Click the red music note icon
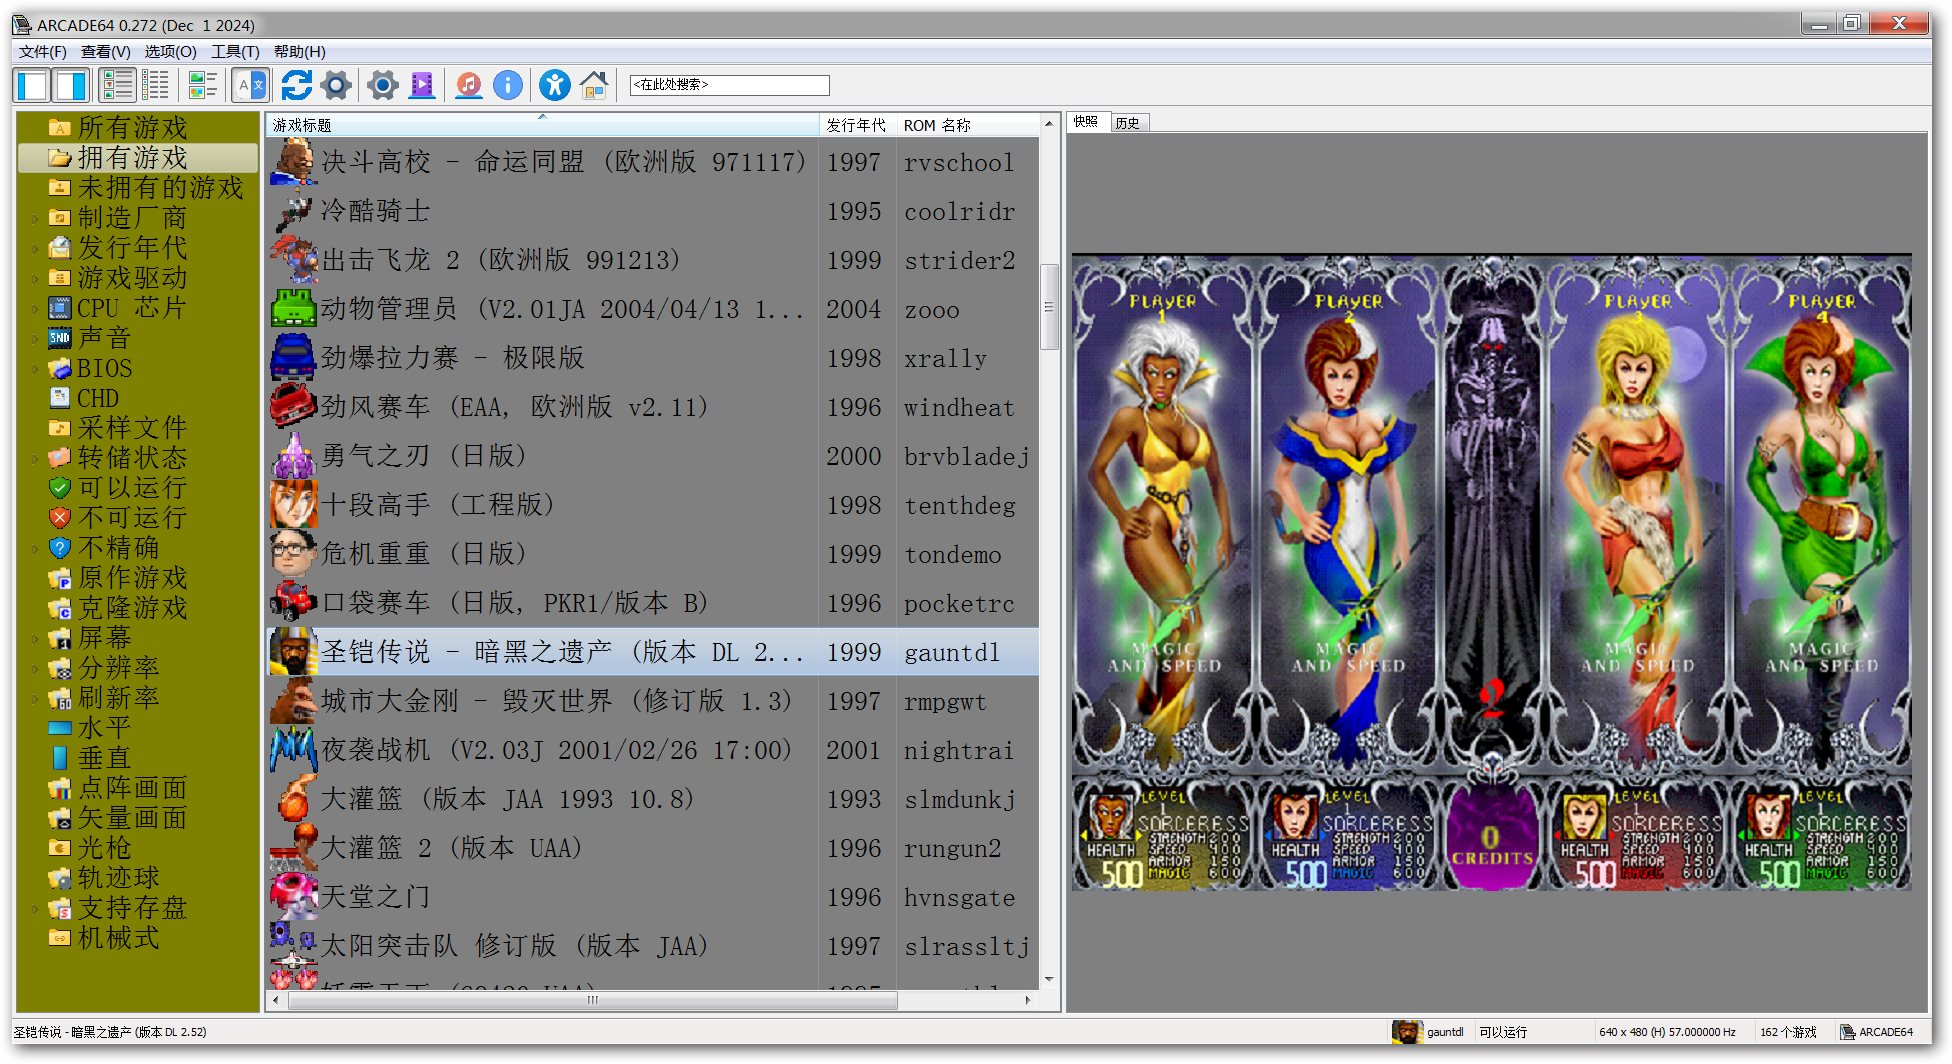Viewport: 1952px width, 1064px height. click(468, 85)
